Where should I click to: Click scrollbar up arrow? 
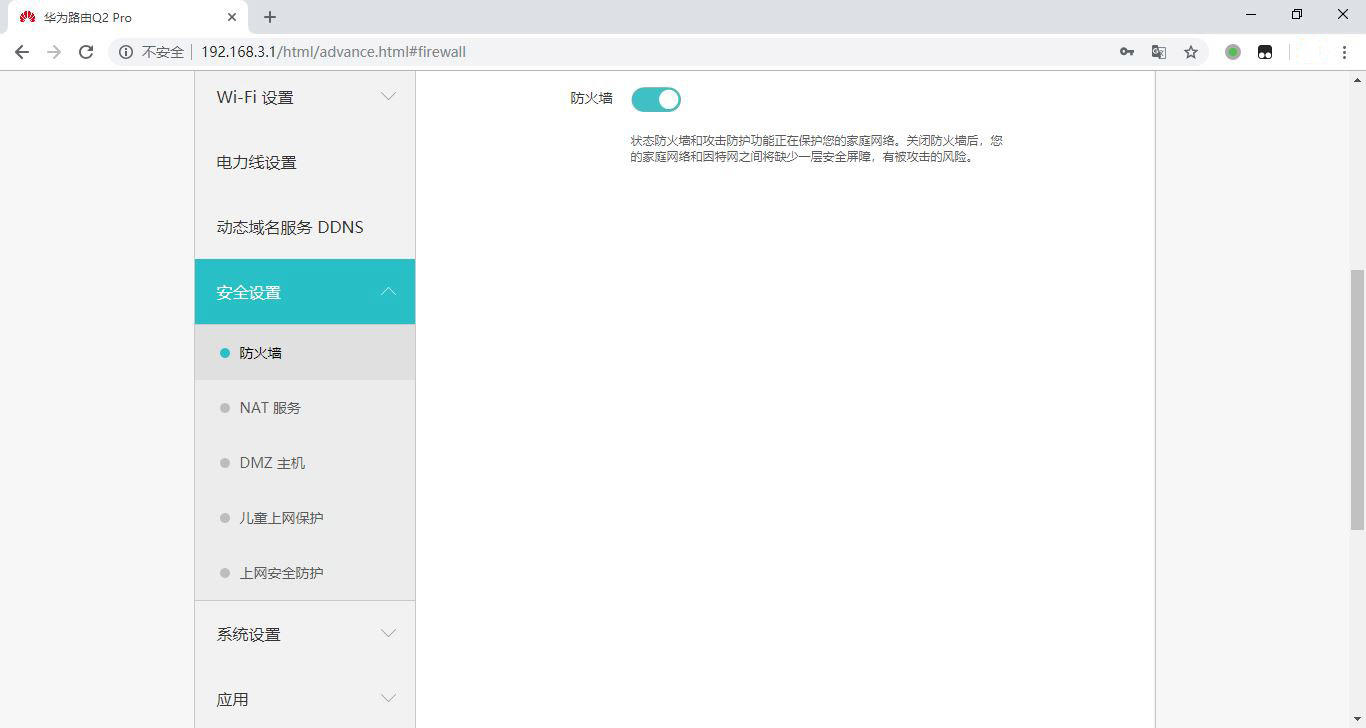[x=1358, y=79]
